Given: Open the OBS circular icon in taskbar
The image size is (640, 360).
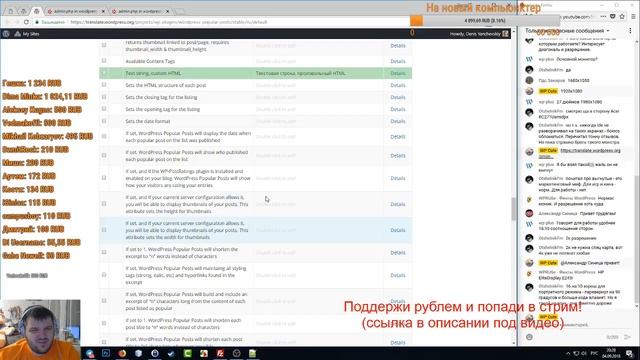Looking at the screenshot, I should (236, 353).
